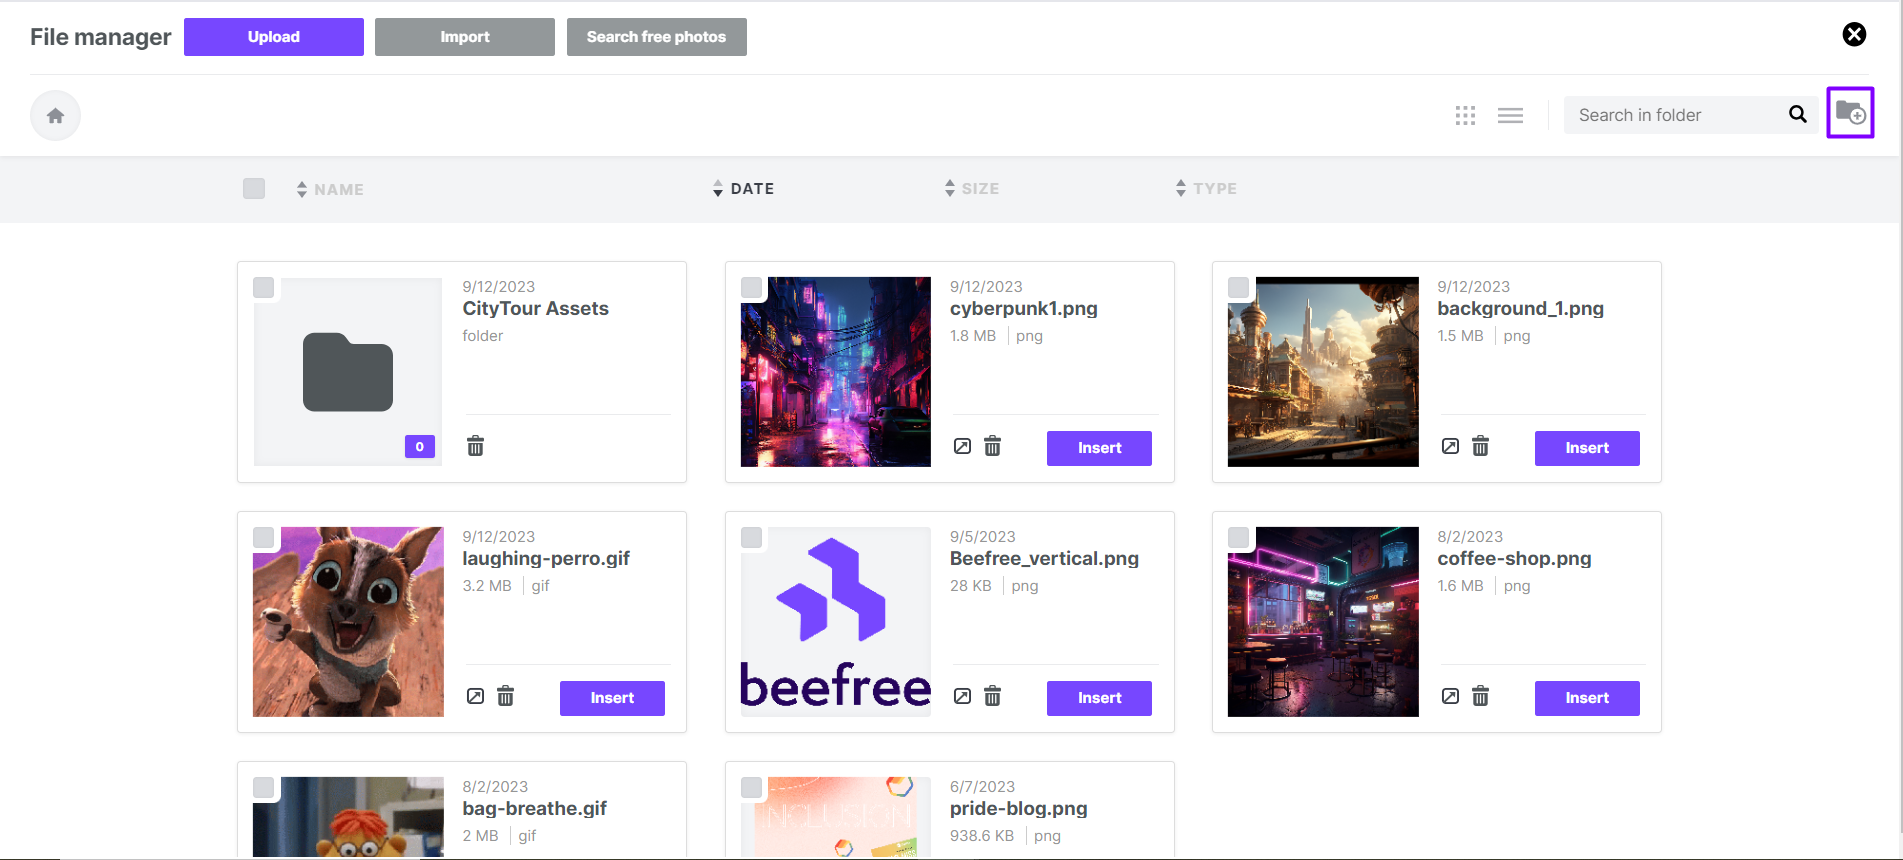Delete laughing-perro.gif
The image size is (1903, 860).
pos(506,696)
